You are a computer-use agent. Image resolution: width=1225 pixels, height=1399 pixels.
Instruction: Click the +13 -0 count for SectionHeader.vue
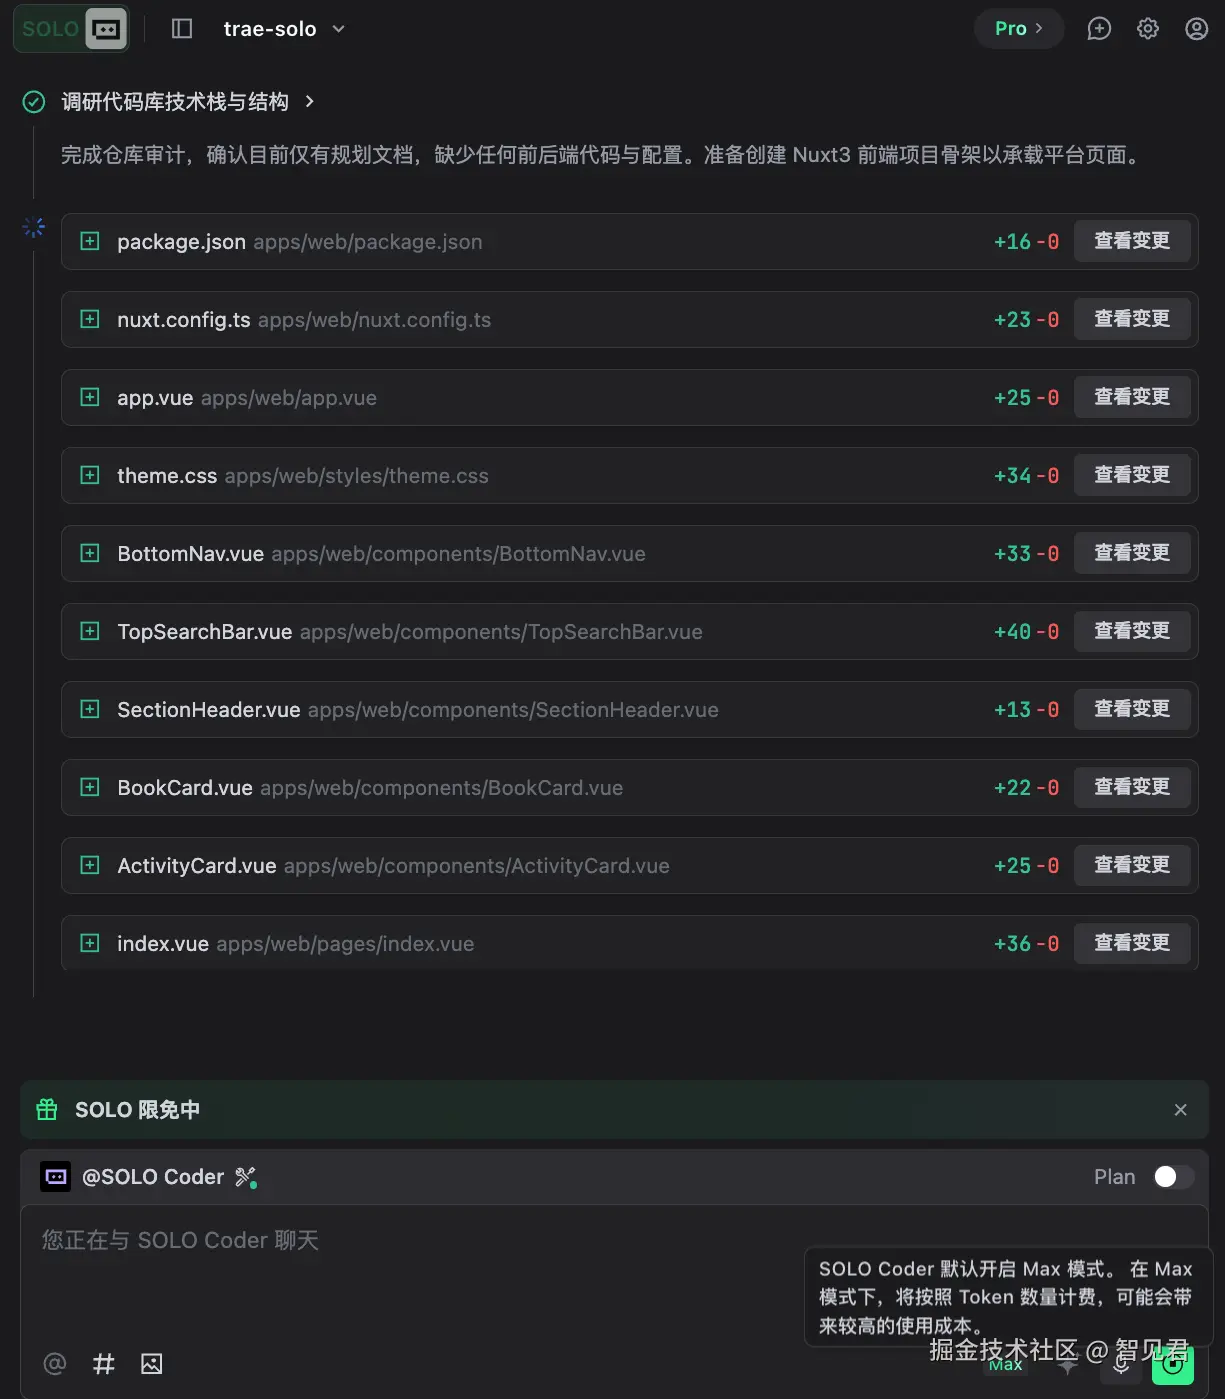click(x=1026, y=710)
